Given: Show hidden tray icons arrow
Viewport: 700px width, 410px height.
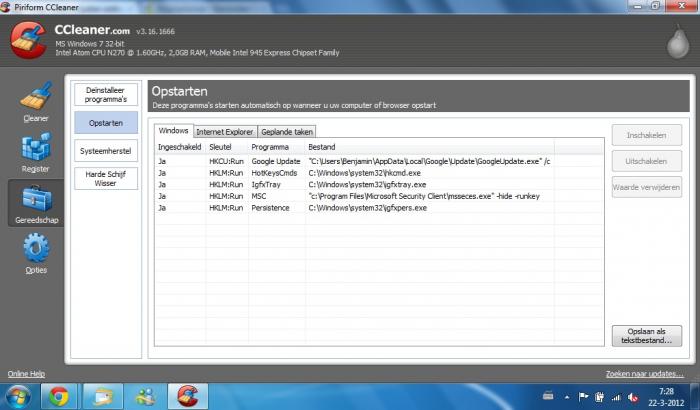Looking at the screenshot, I should pyautogui.click(x=567, y=397).
